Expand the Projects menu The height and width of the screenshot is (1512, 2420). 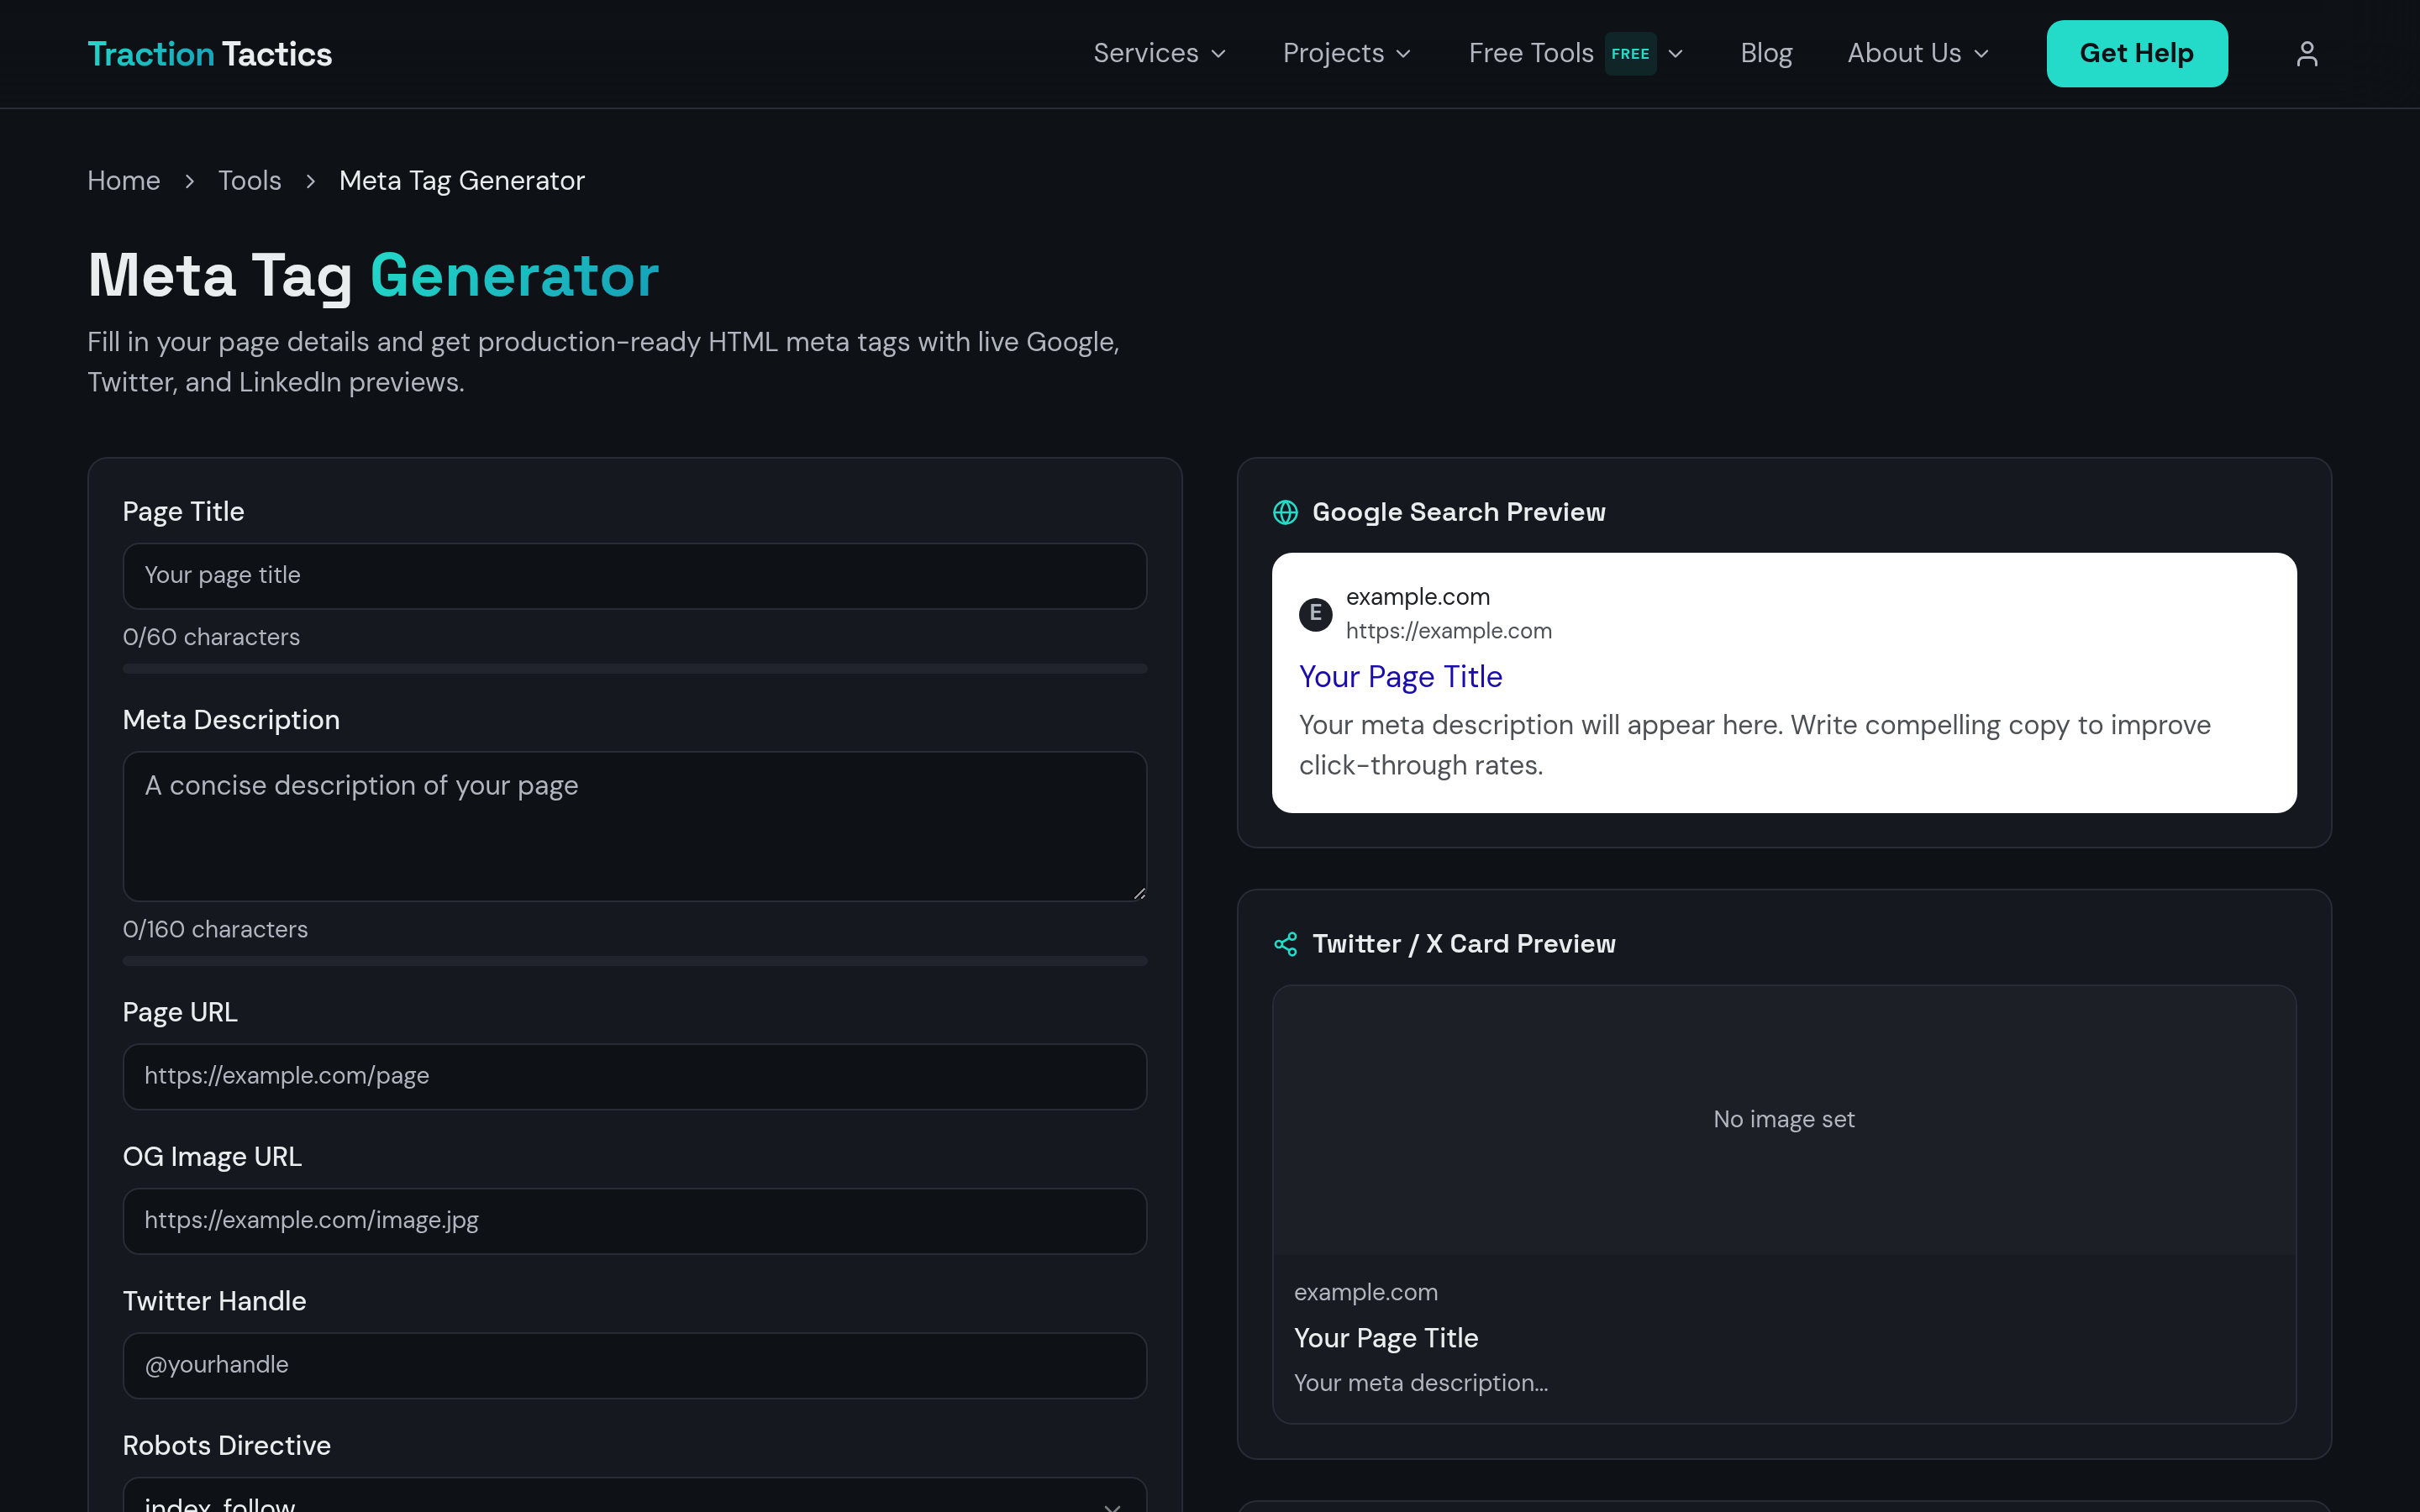point(1347,54)
